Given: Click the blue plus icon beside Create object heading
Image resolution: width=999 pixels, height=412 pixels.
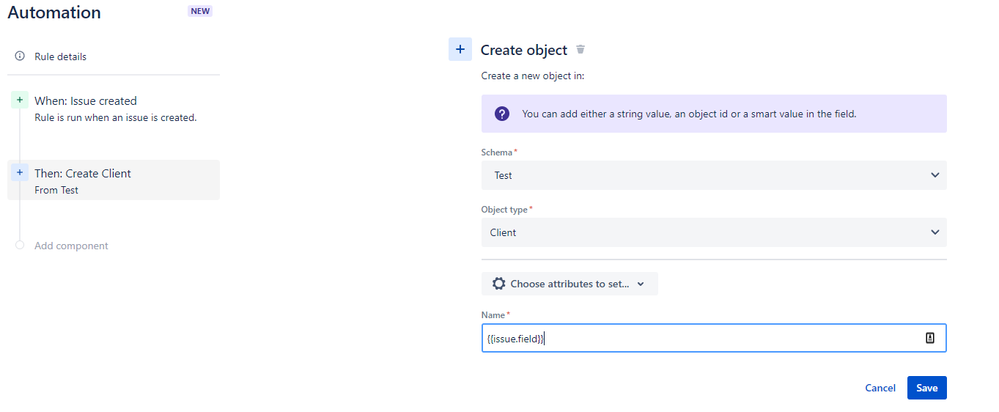Looking at the screenshot, I should coord(459,49).
